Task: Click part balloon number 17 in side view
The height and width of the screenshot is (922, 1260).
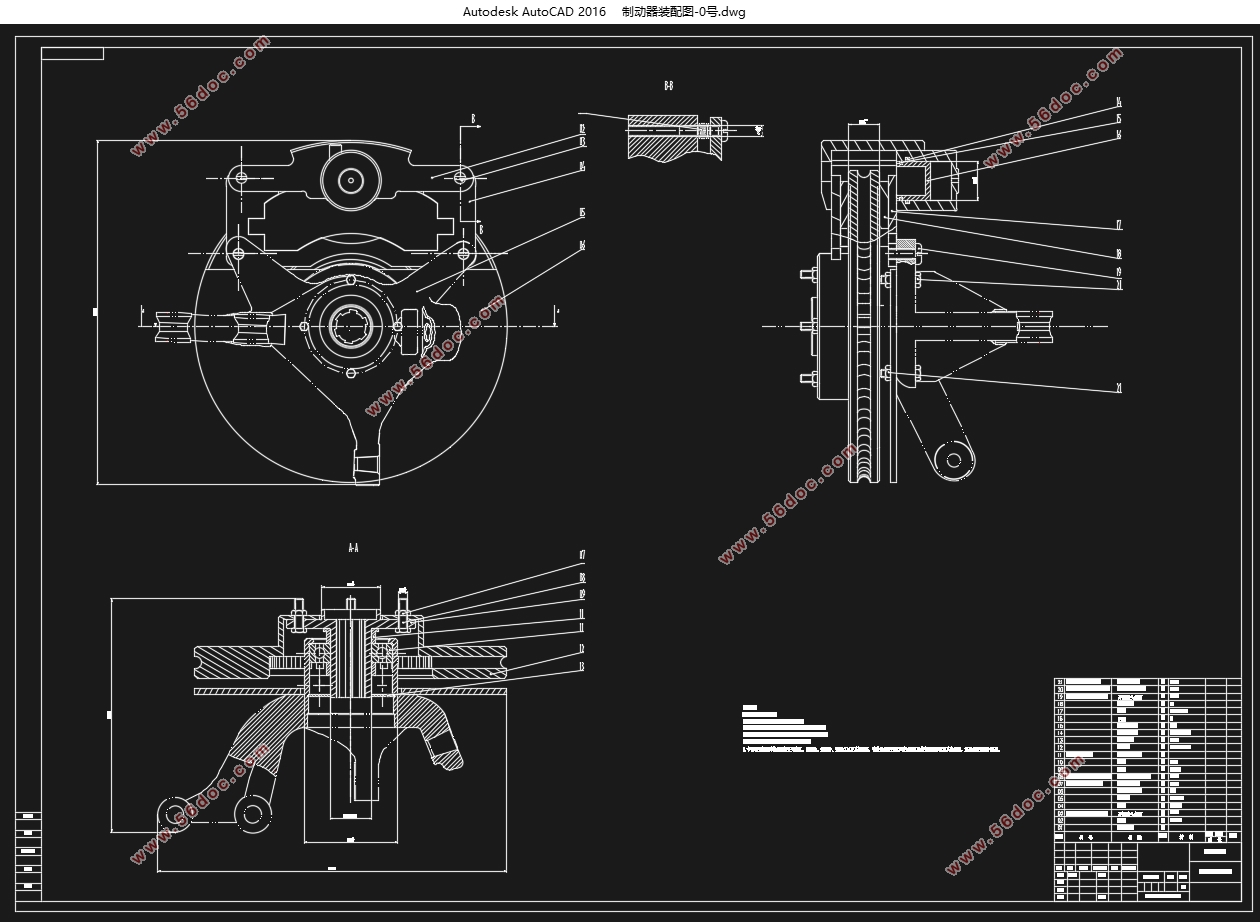Action: coord(1118,225)
